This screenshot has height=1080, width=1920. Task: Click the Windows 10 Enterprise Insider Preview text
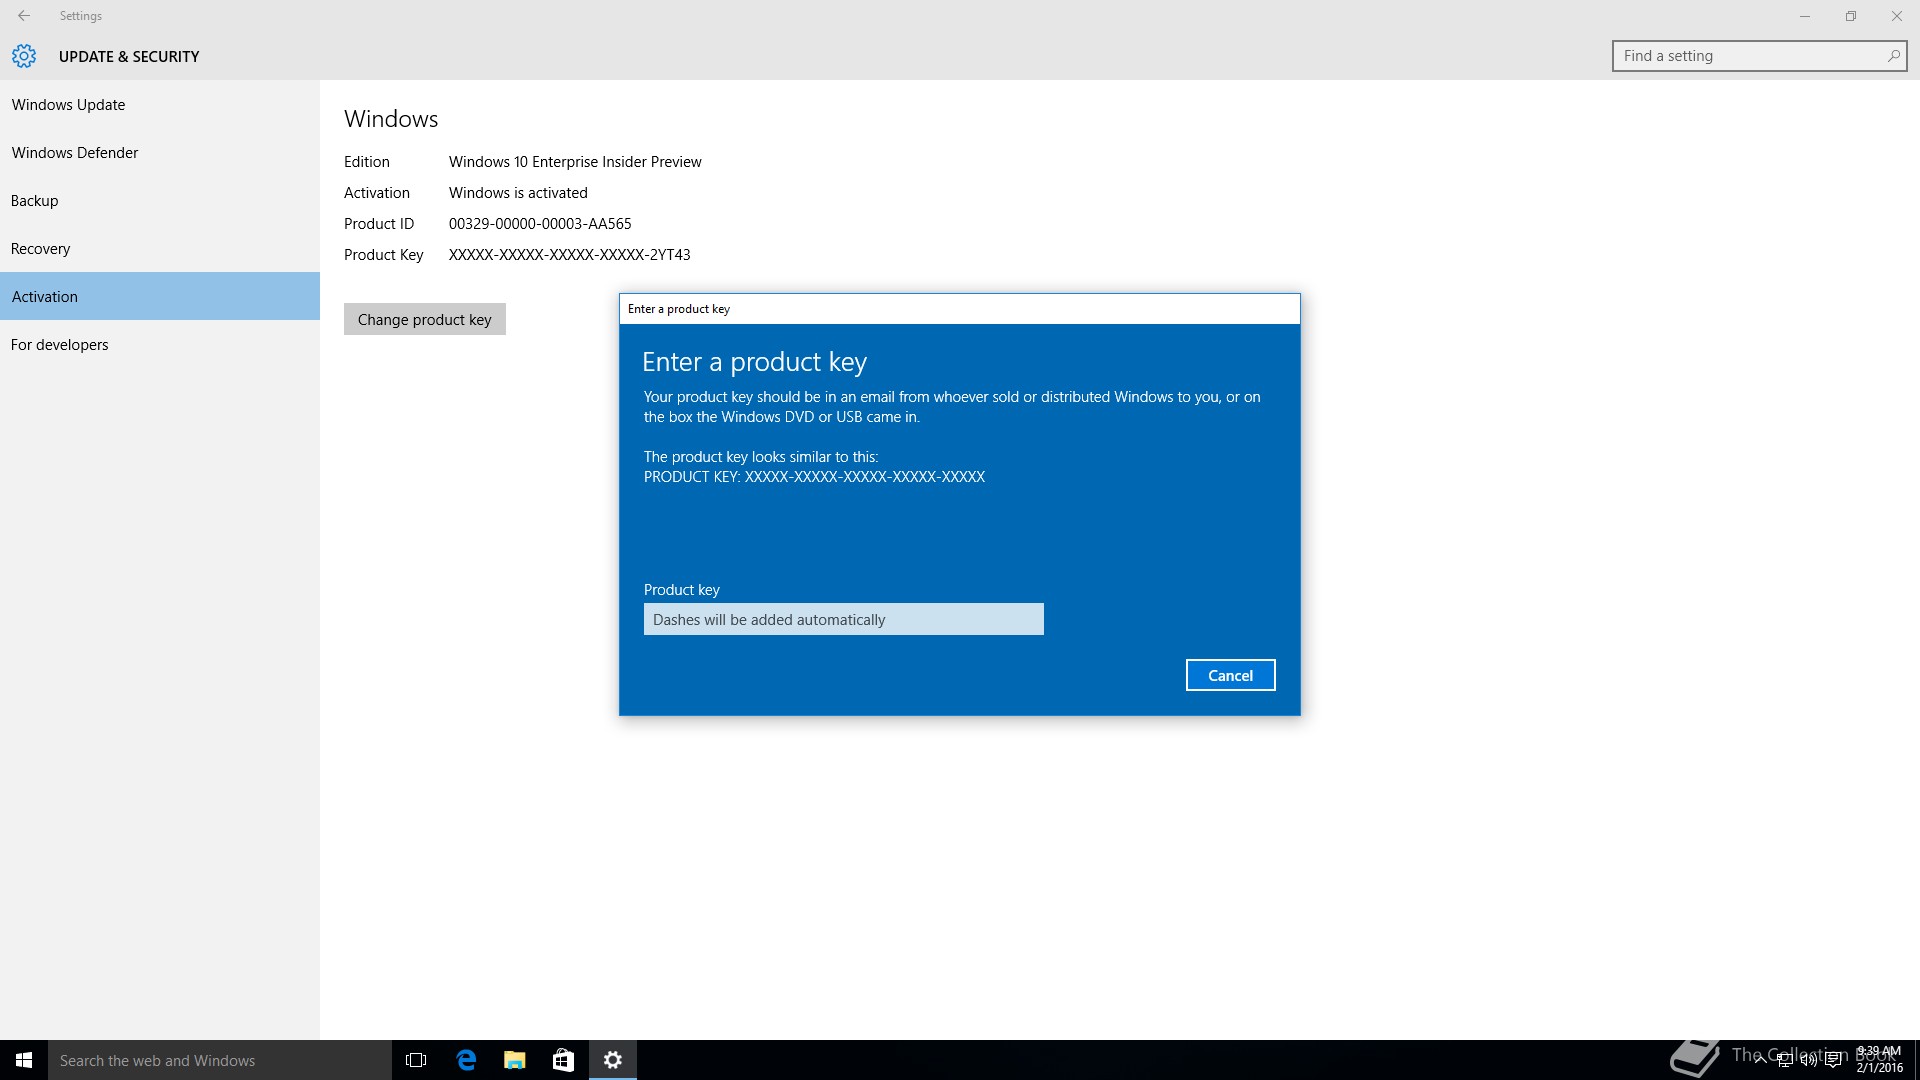coord(575,161)
